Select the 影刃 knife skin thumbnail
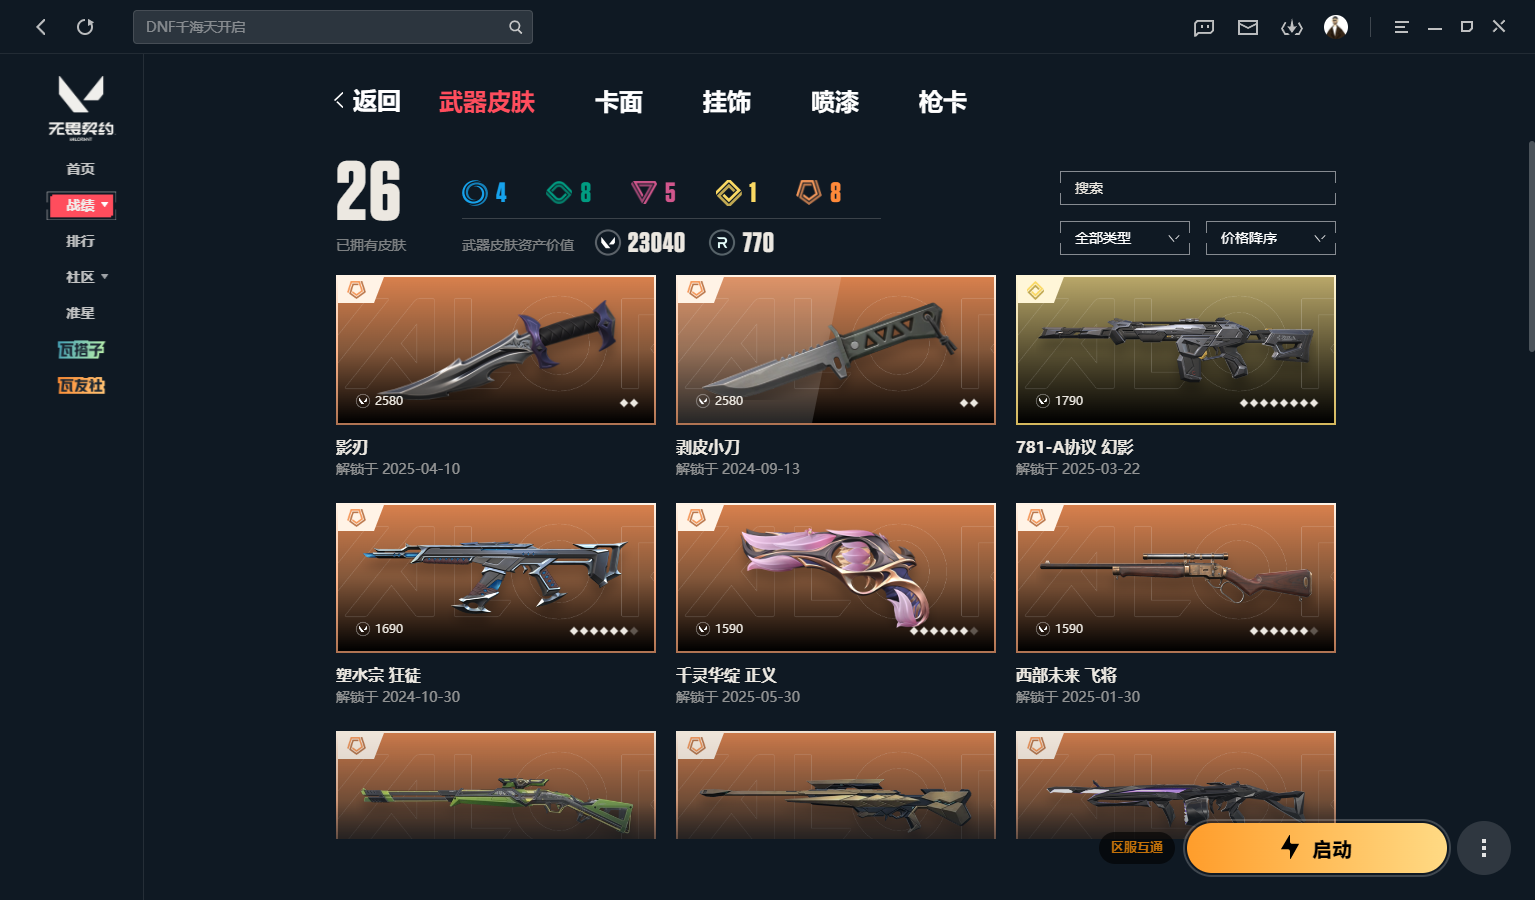Image resolution: width=1535 pixels, height=900 pixels. point(496,350)
